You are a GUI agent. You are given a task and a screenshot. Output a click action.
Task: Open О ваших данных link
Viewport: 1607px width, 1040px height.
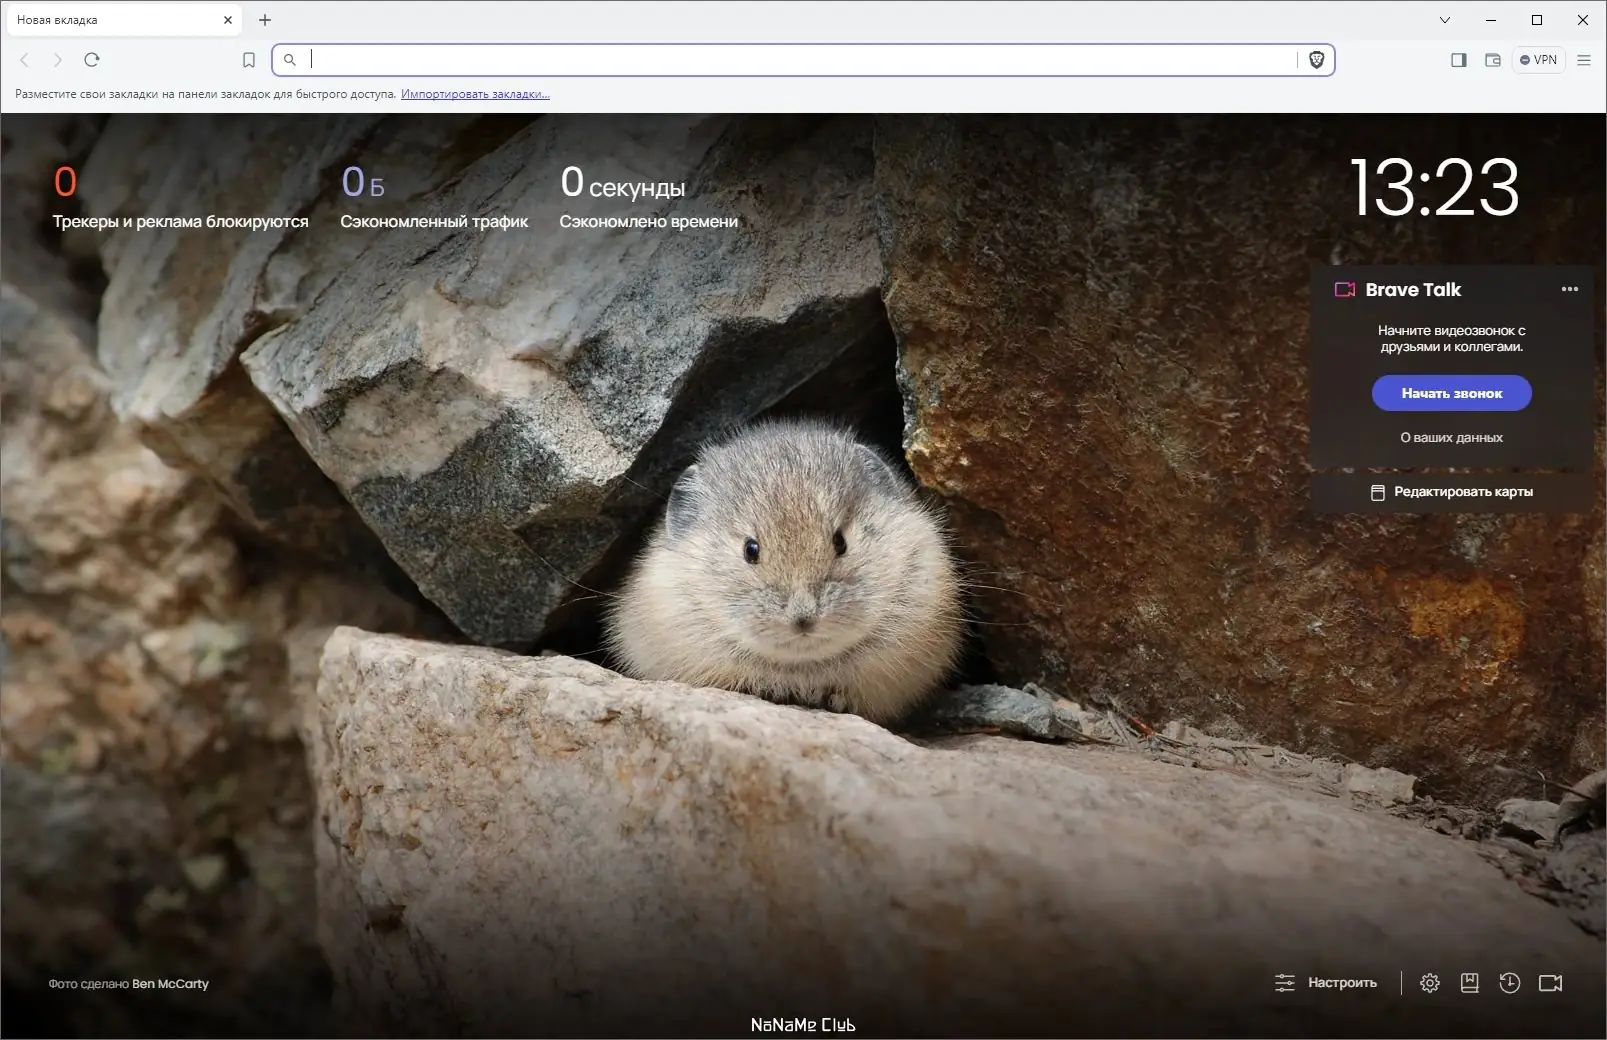click(1451, 437)
